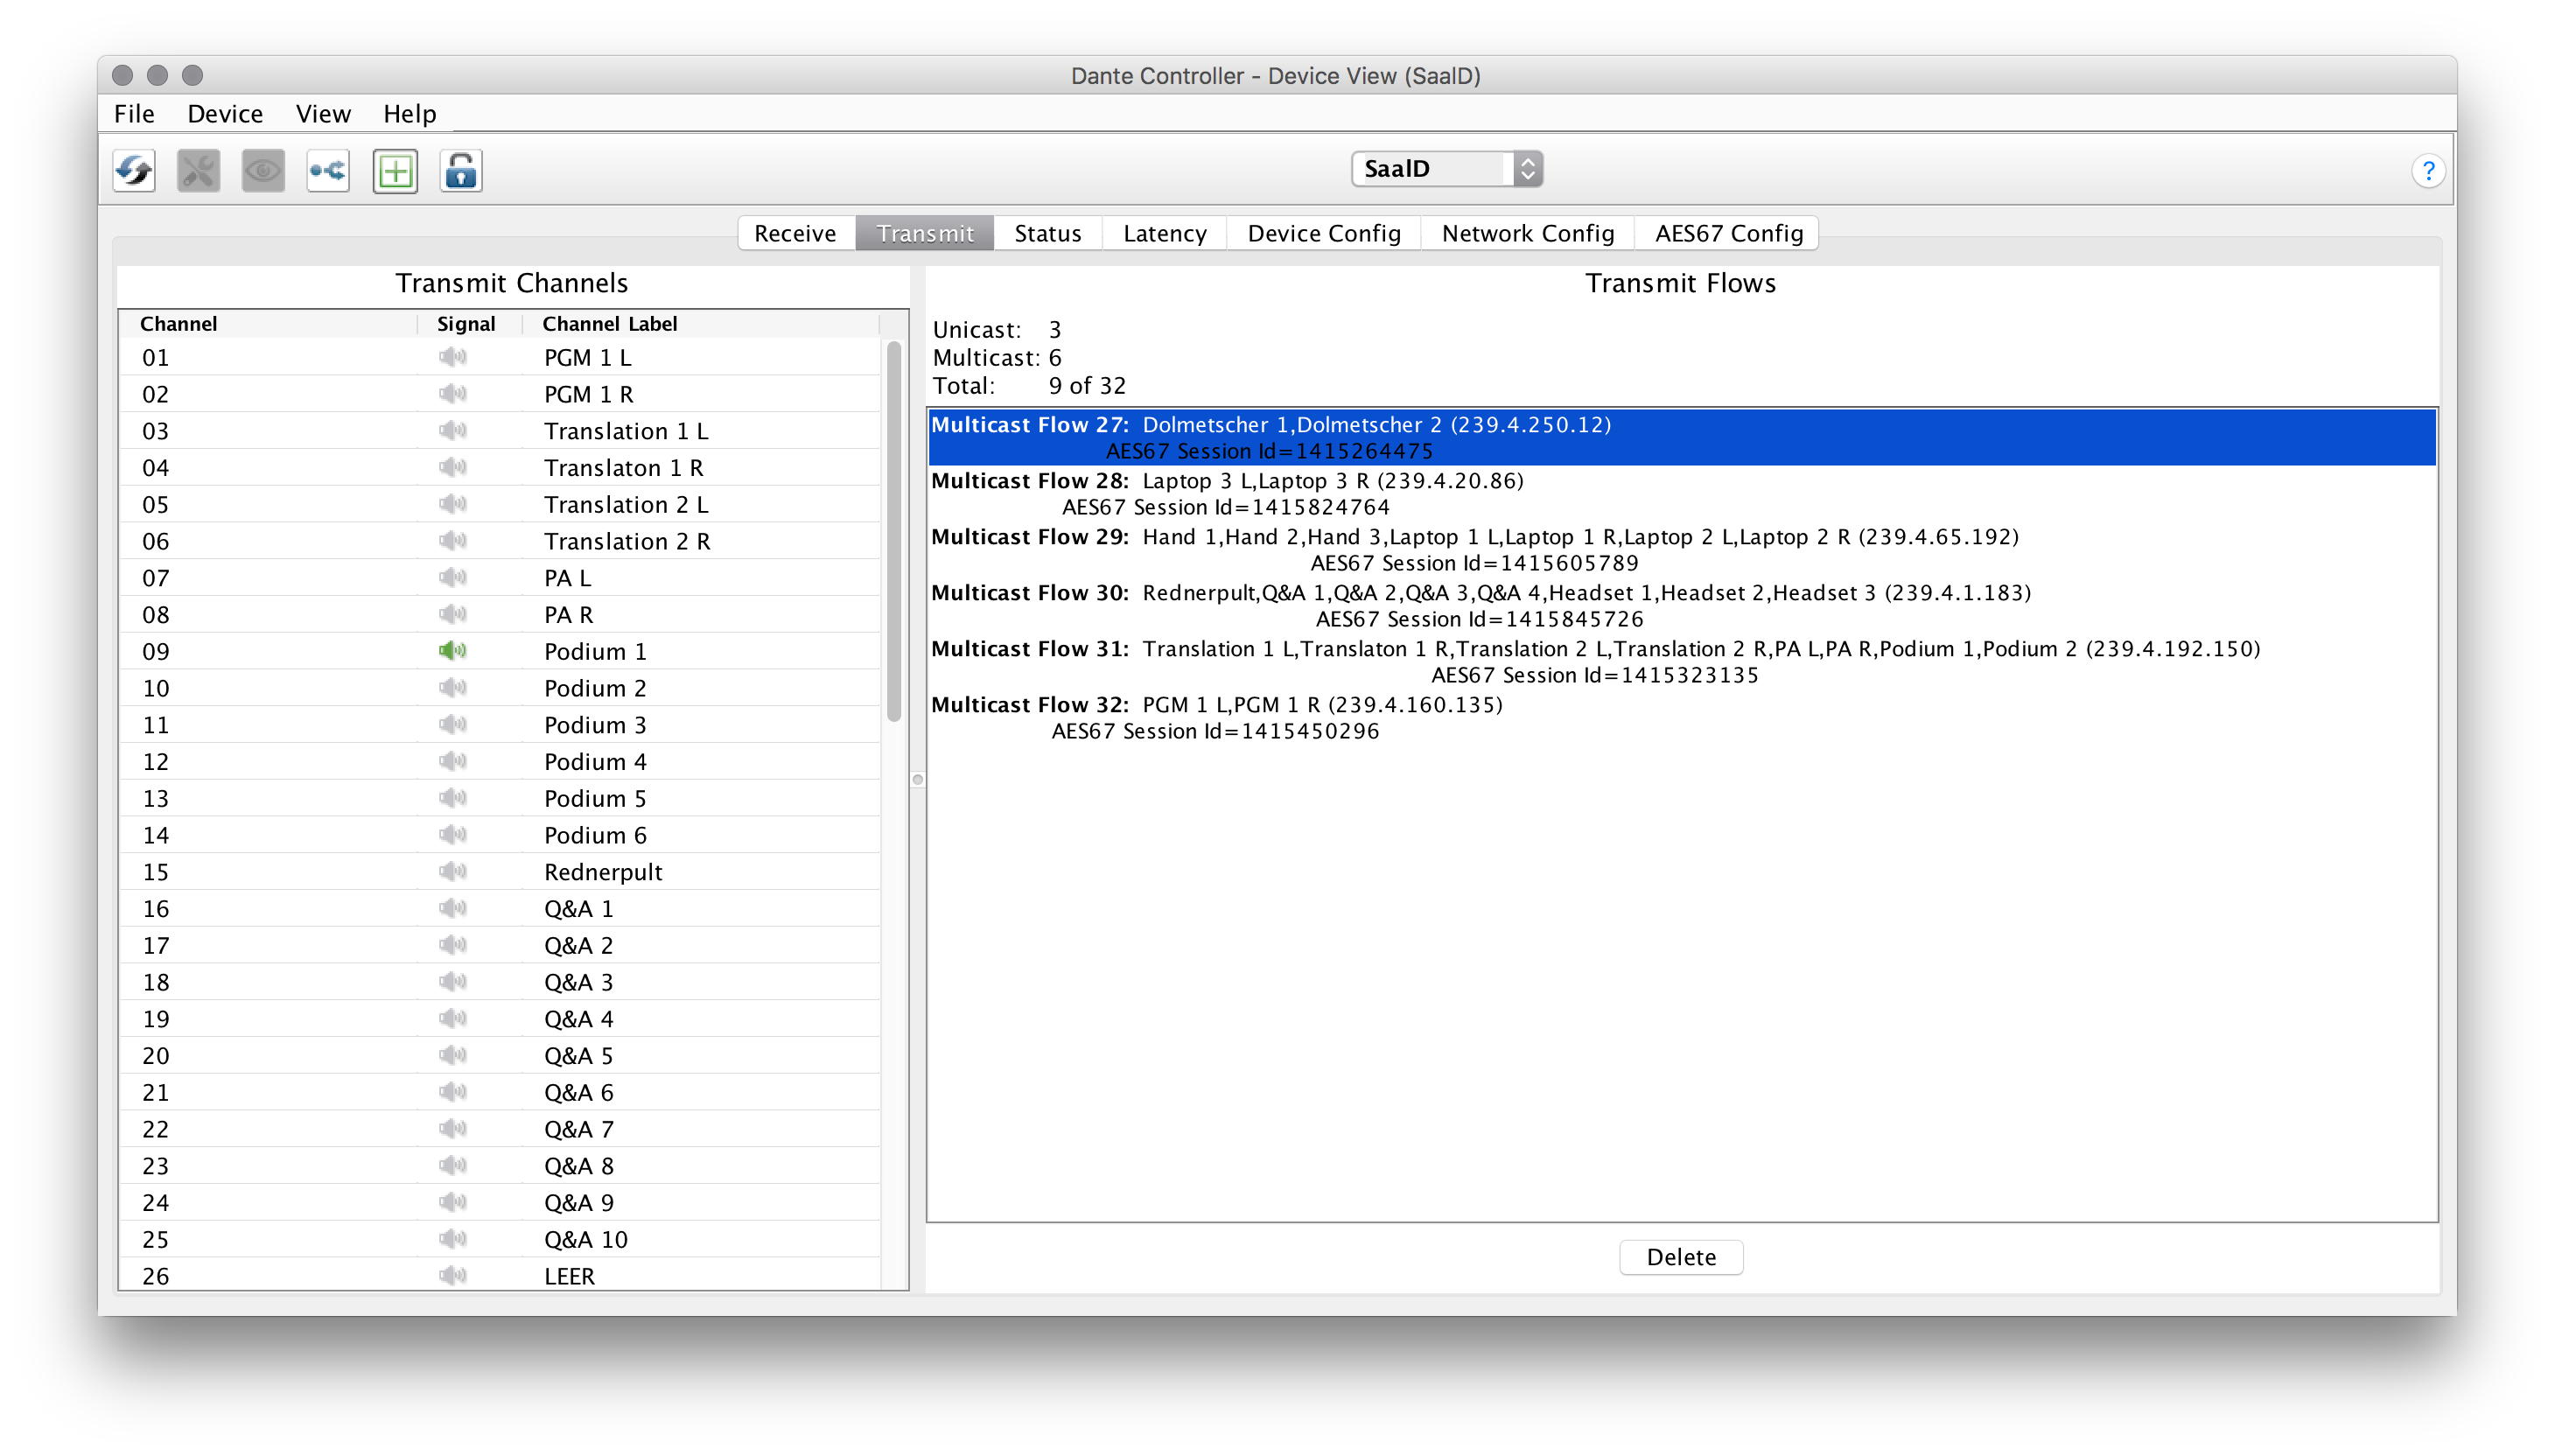Open the SaalD device dropdown
This screenshot has height=1456, width=2555.
(x=1446, y=169)
